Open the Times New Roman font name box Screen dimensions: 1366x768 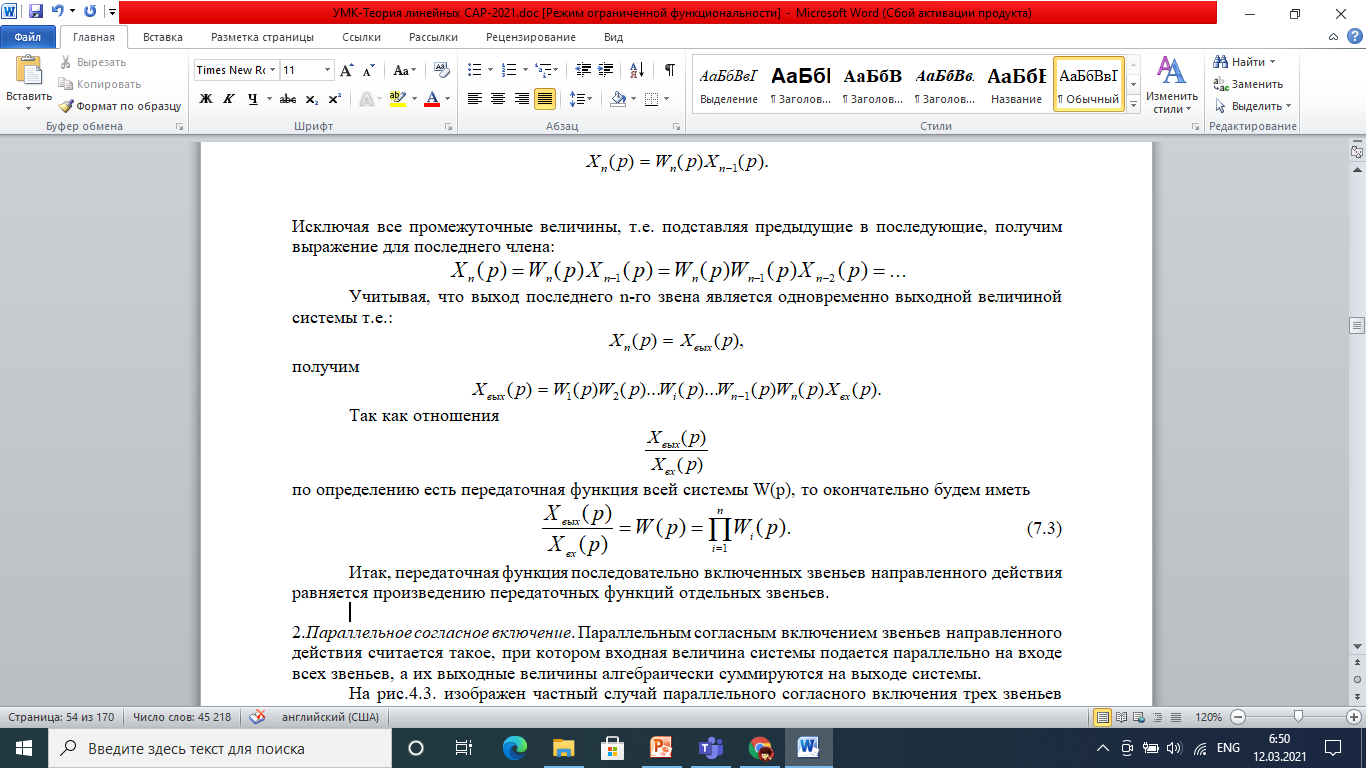pyautogui.click(x=236, y=70)
